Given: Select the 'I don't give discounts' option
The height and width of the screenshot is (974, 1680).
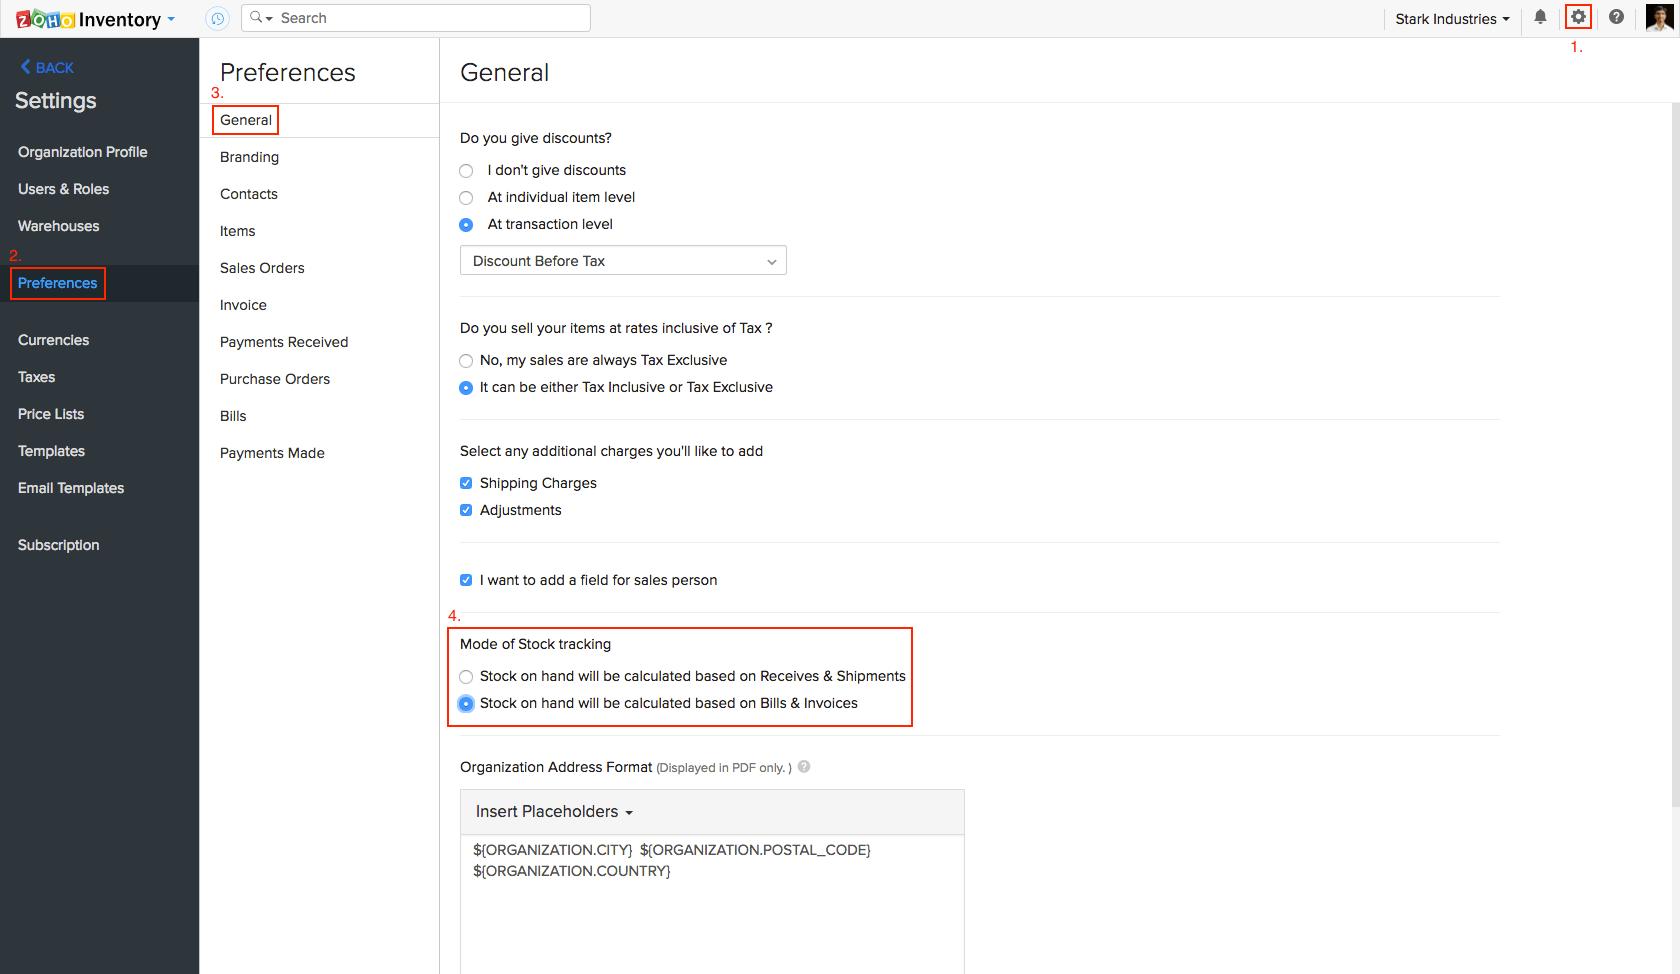Looking at the screenshot, I should click(x=466, y=170).
